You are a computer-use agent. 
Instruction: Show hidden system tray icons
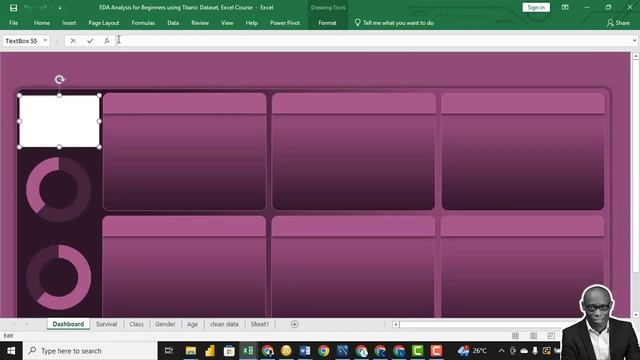[x=502, y=351]
